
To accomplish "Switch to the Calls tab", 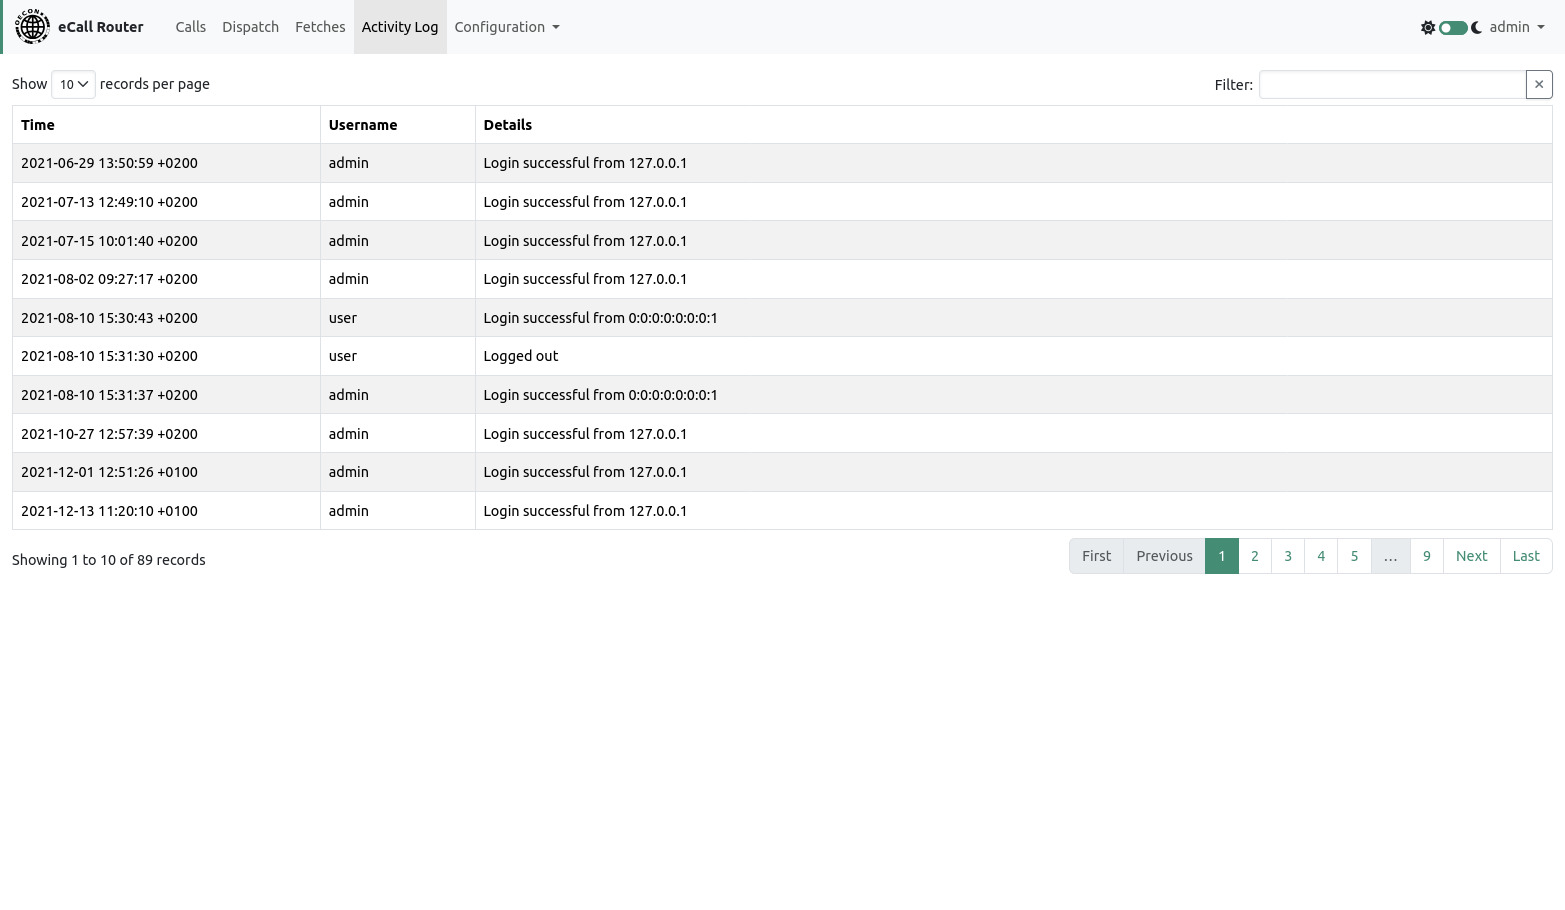I will coord(190,27).
